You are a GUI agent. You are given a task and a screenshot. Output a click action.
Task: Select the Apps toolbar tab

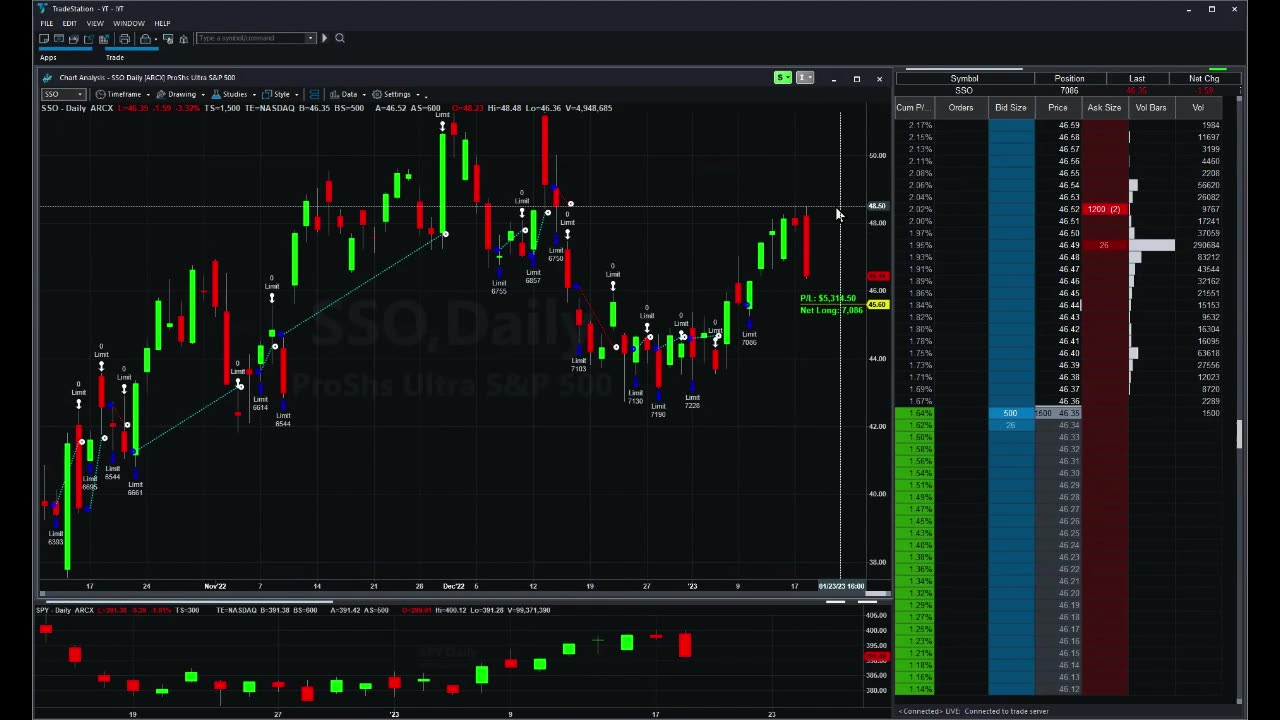[x=48, y=58]
